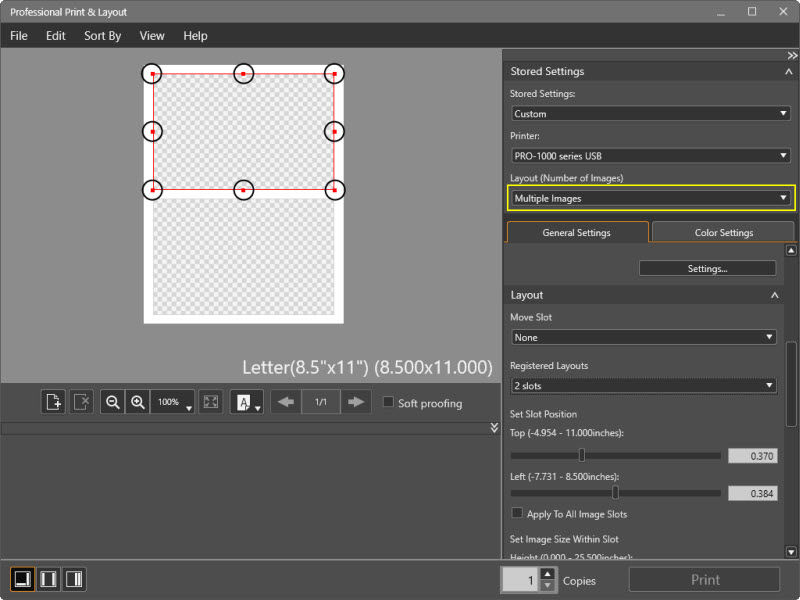Open the Registered Layouts dropdown
Image resolution: width=800 pixels, height=600 pixels.
(643, 384)
